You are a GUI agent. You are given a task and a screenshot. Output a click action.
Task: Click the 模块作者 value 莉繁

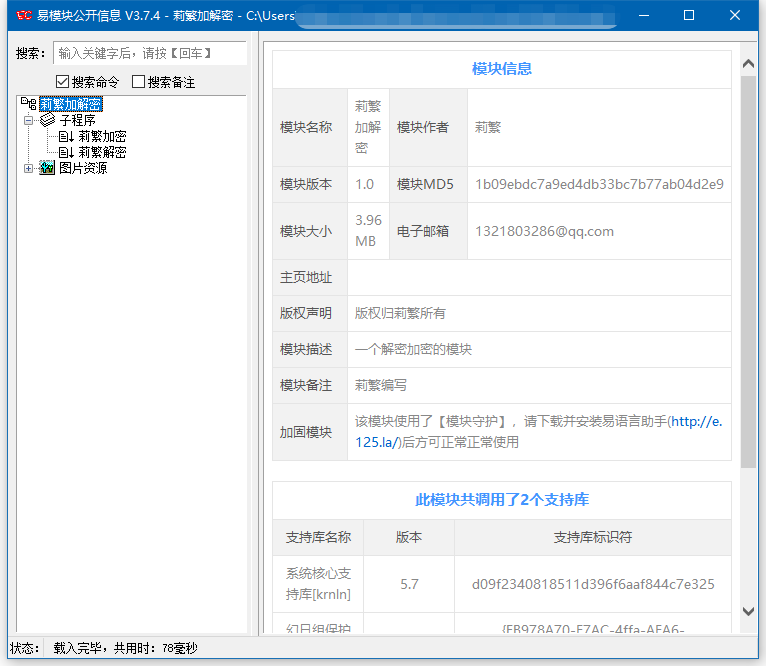pos(488,128)
